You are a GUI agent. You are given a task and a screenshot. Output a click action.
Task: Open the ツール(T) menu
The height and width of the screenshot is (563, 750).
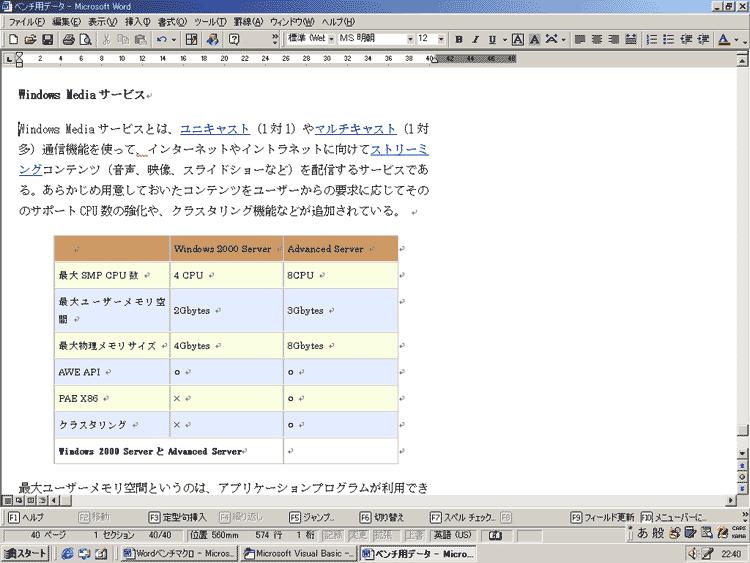pyautogui.click(x=210, y=22)
